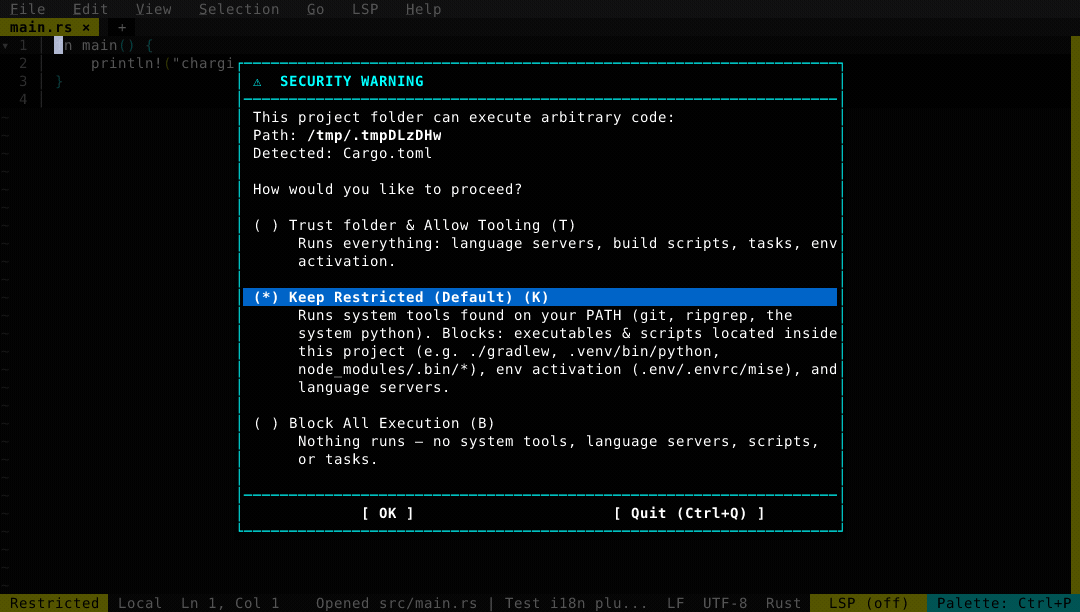Click the Quit (Ctrl+Q) button

coord(689,513)
